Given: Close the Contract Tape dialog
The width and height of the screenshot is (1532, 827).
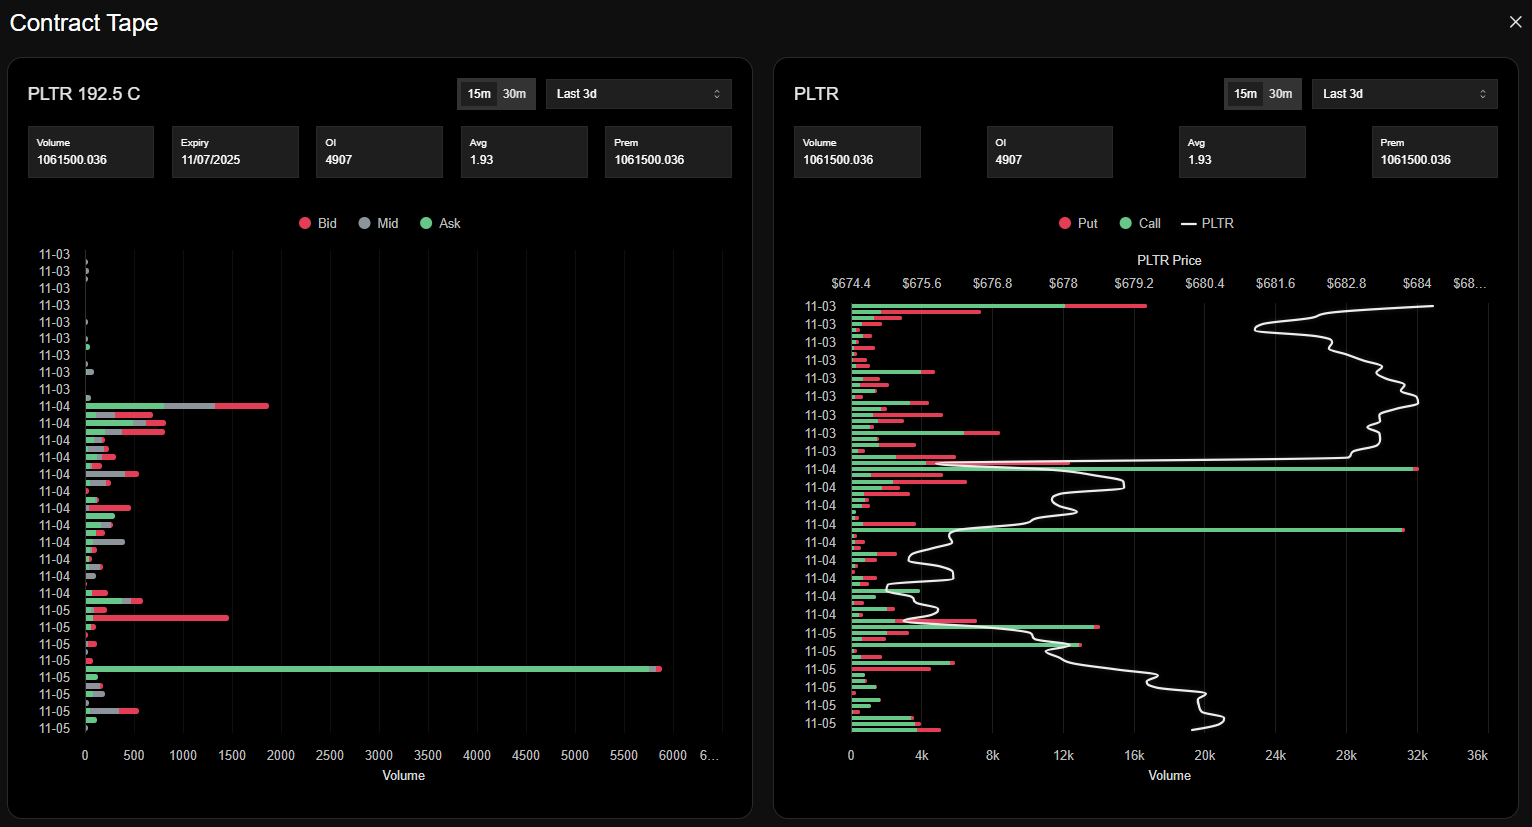Looking at the screenshot, I should [1515, 22].
